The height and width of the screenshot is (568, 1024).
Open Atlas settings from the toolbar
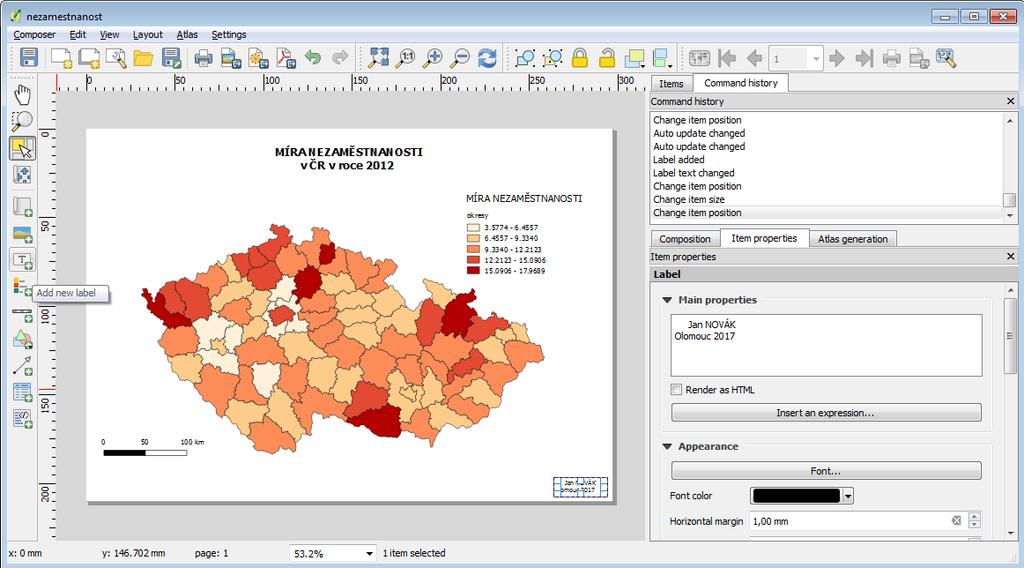[946, 58]
